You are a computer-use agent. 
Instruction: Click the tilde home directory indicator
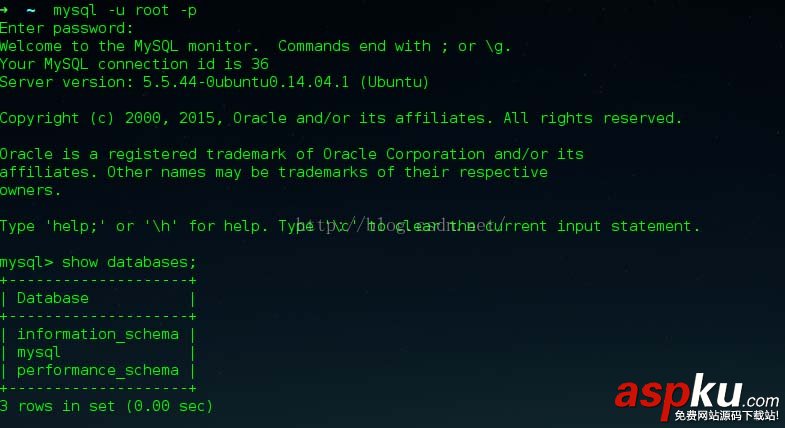[30, 10]
